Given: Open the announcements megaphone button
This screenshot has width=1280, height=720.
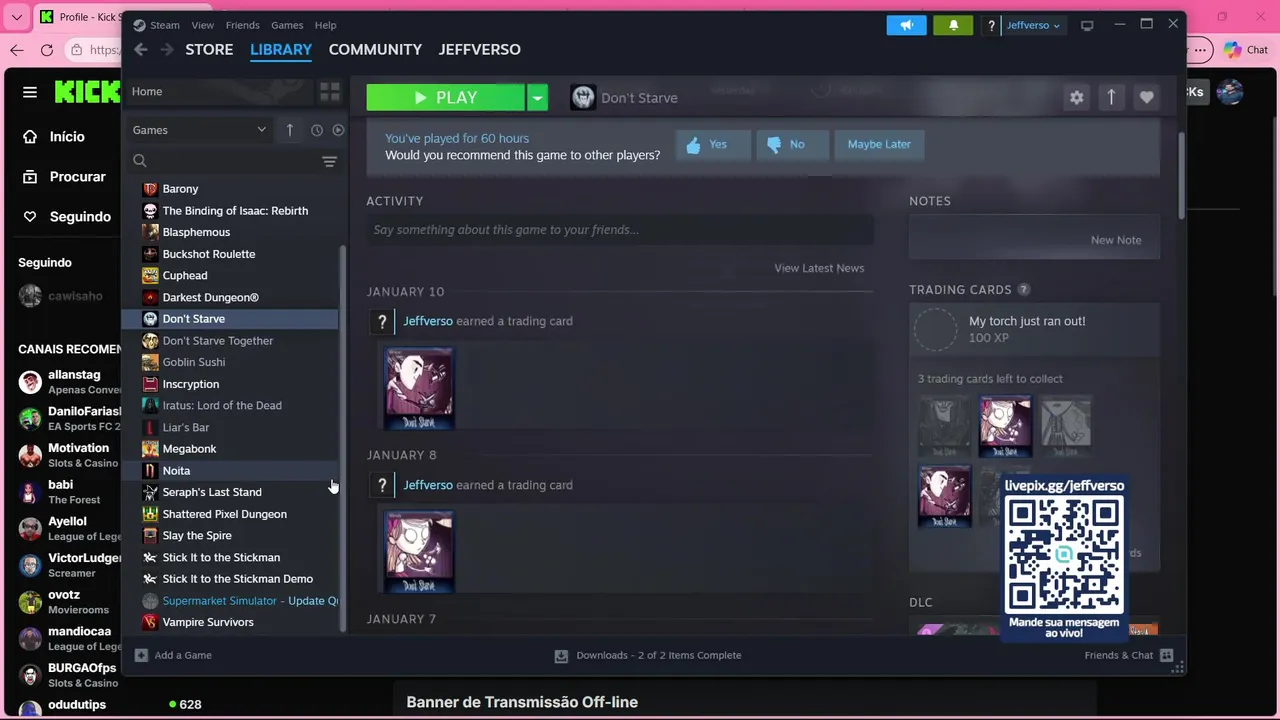Looking at the screenshot, I should click(906, 25).
